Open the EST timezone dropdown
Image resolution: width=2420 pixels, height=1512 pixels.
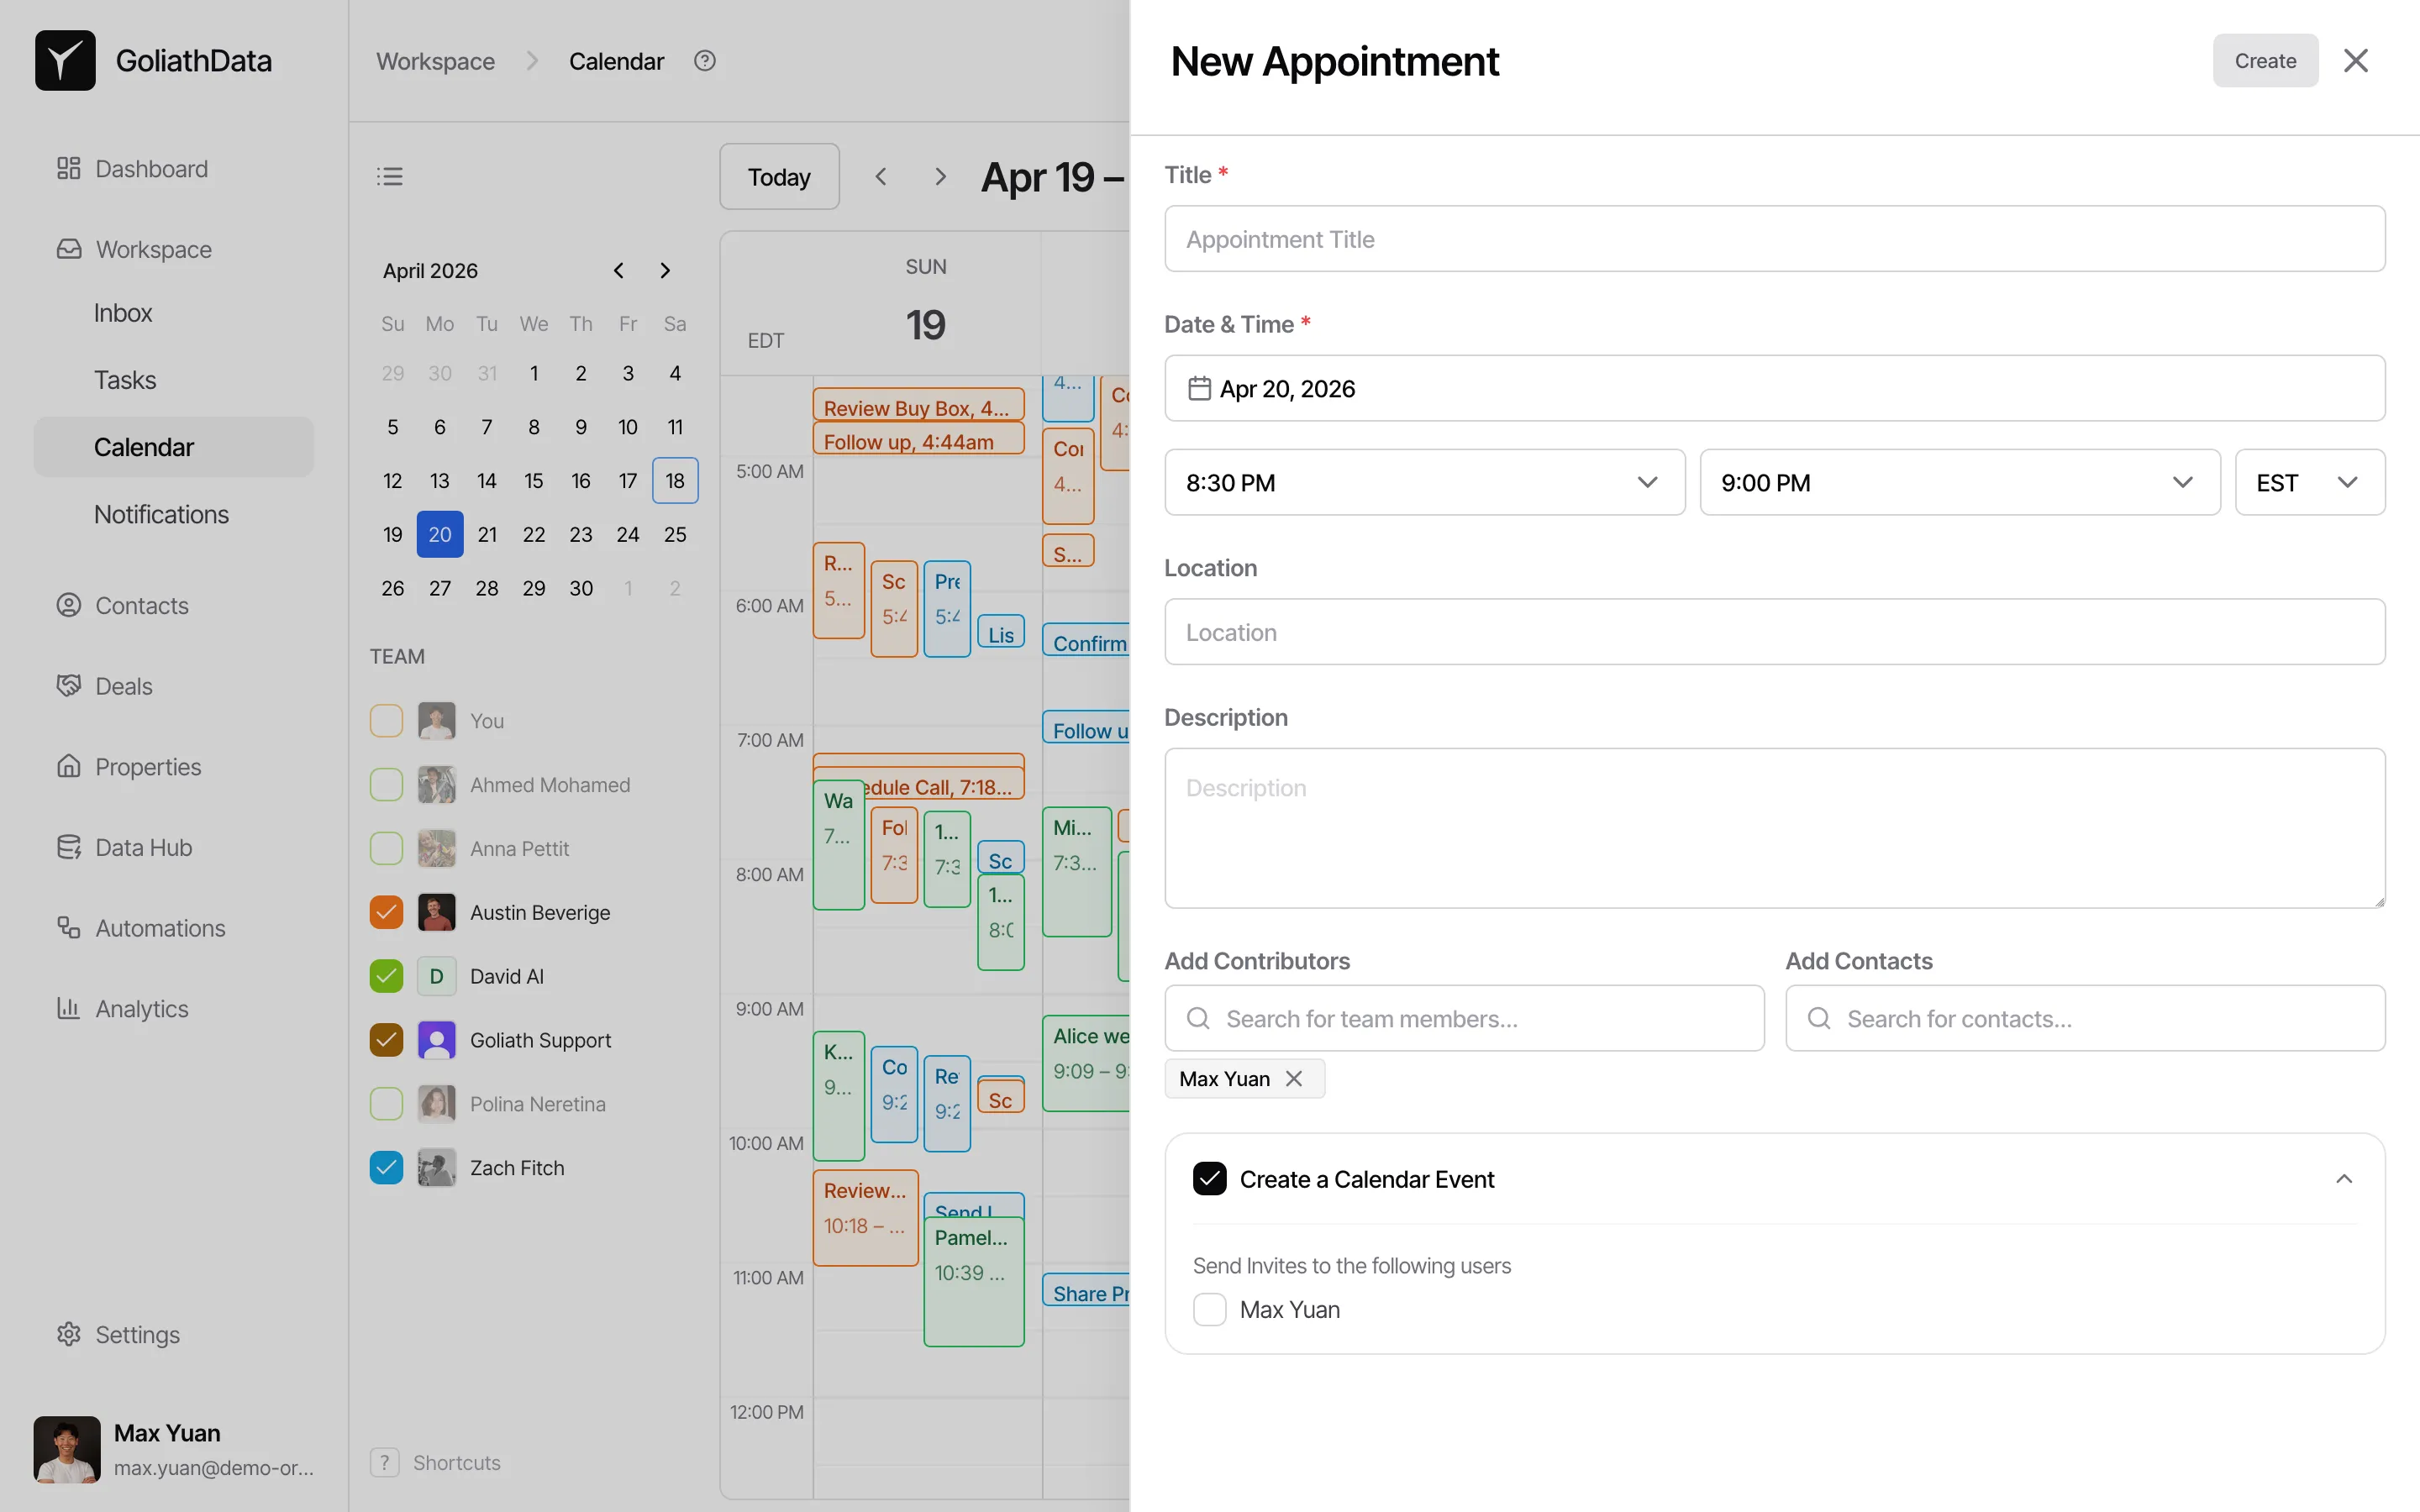click(x=2310, y=482)
